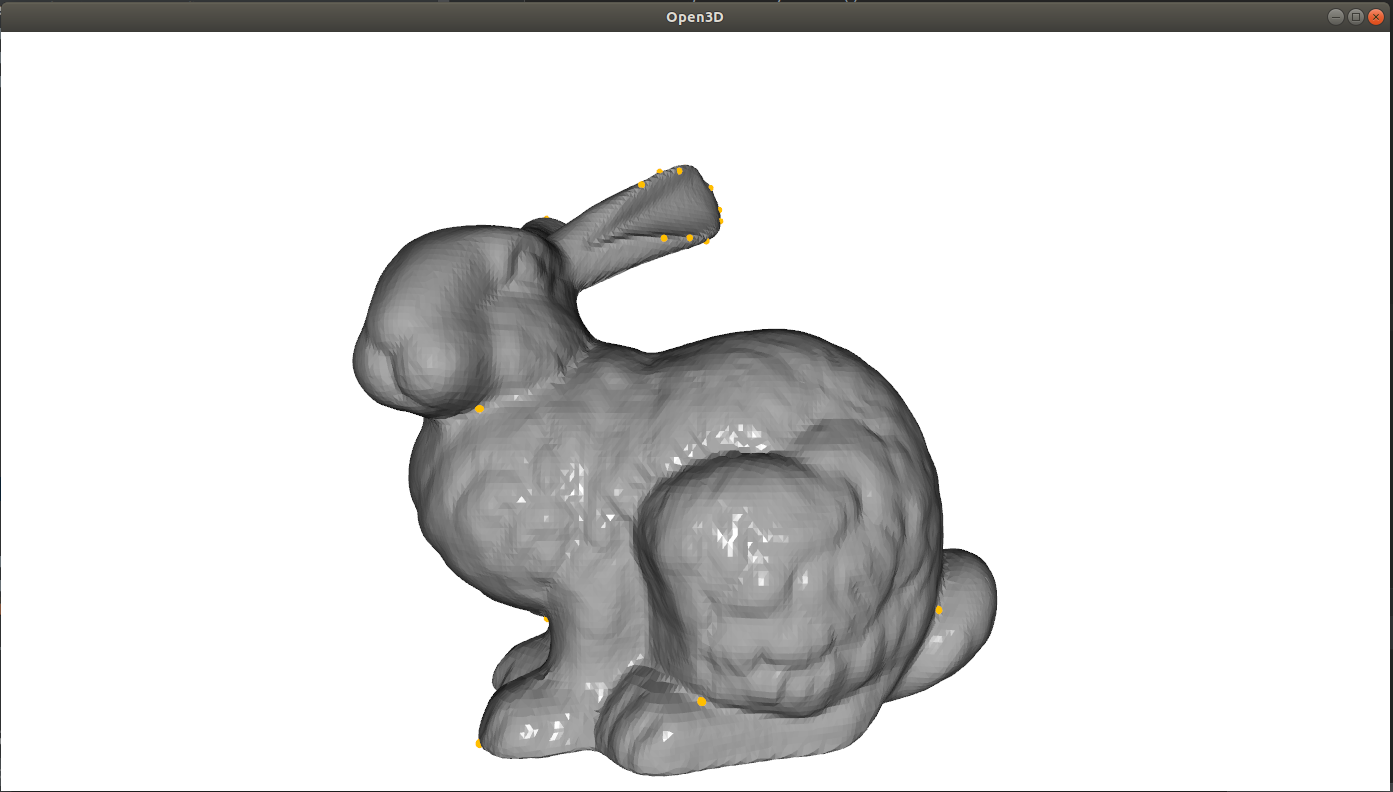The height and width of the screenshot is (792, 1393).
Task: Maximize the Open3D viewer window
Action: [1356, 16]
